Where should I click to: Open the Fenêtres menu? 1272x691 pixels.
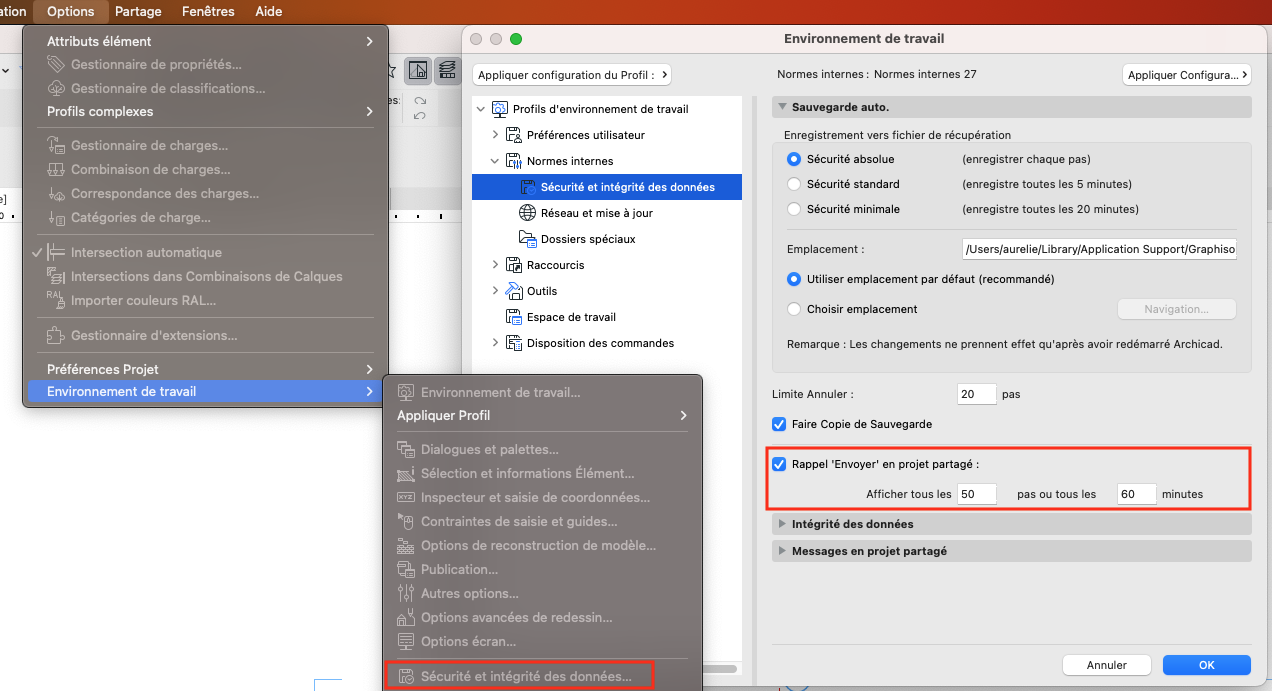click(x=208, y=11)
